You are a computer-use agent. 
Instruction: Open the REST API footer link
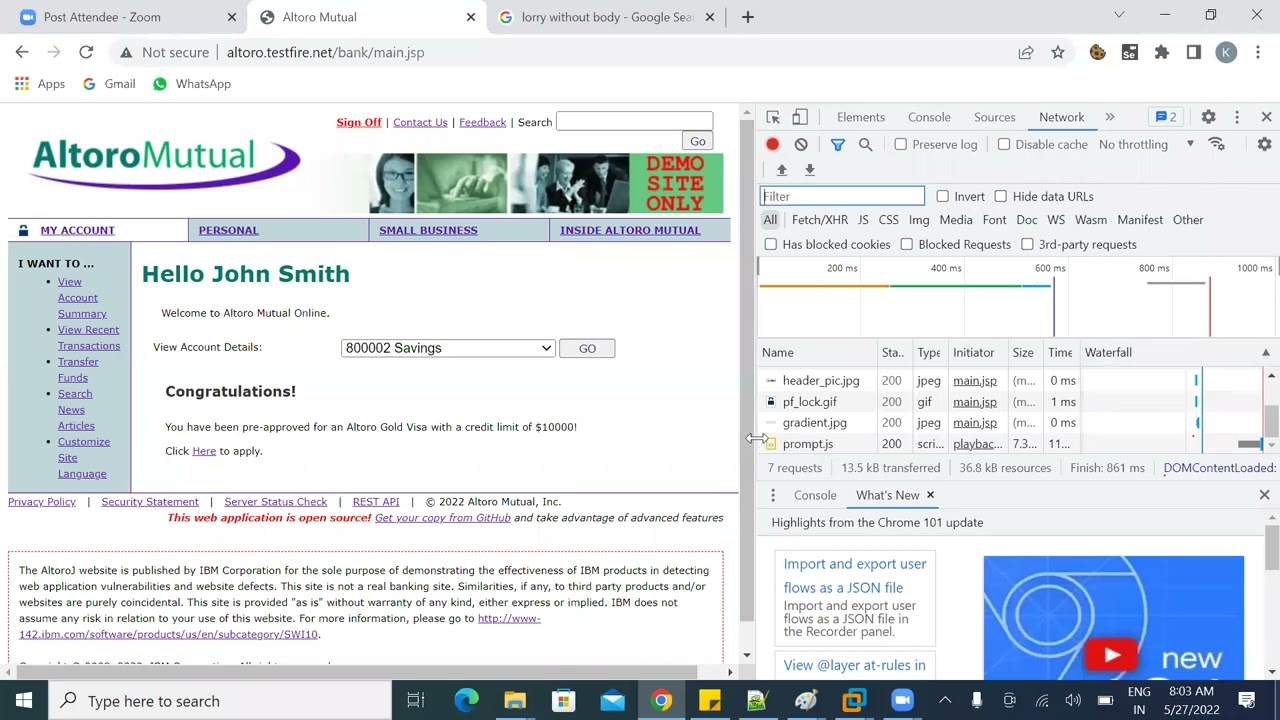point(376,502)
